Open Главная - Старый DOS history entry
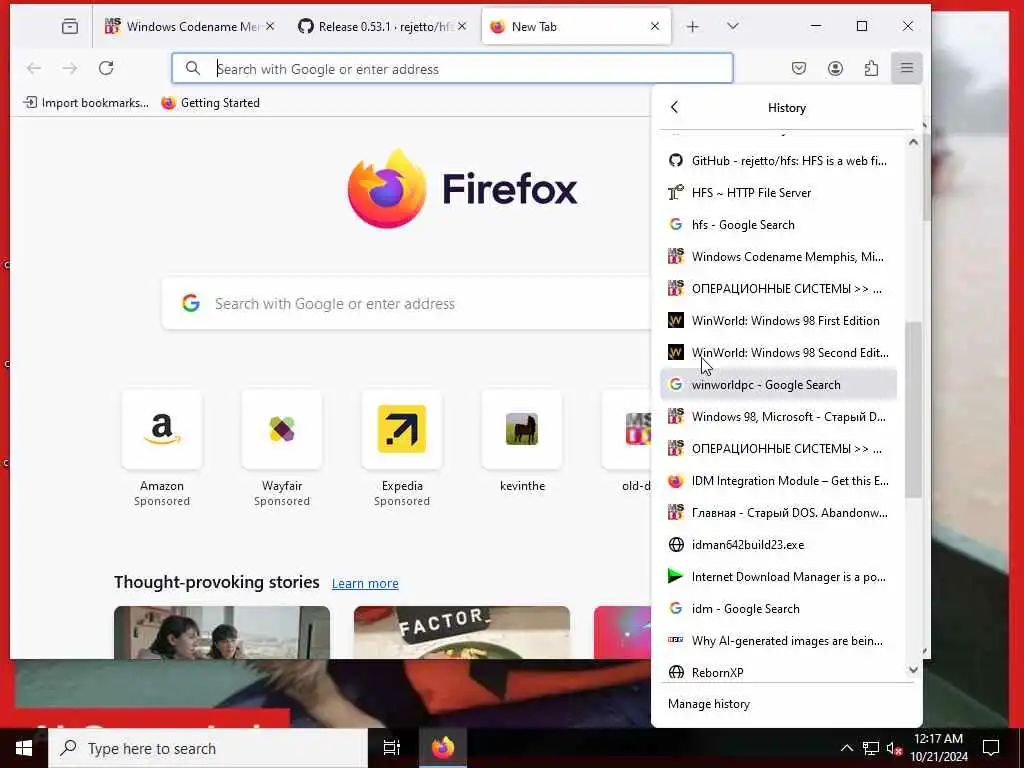This screenshot has height=768, width=1024. coord(778,513)
